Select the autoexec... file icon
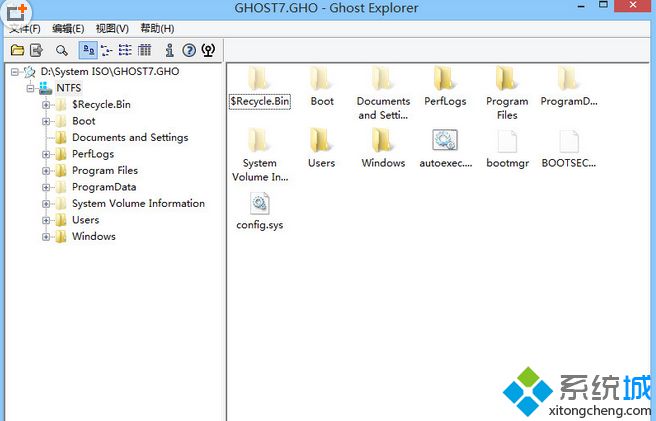Image resolution: width=656 pixels, height=421 pixels. coord(445,141)
